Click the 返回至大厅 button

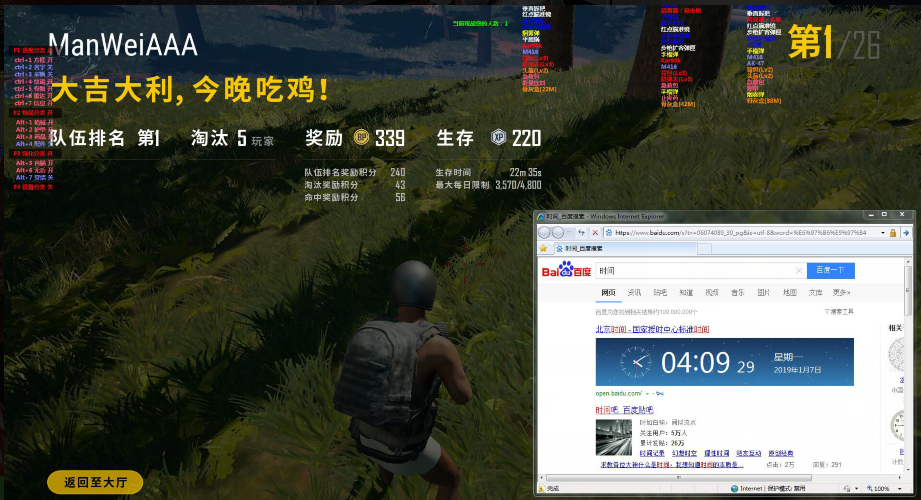coord(95,482)
